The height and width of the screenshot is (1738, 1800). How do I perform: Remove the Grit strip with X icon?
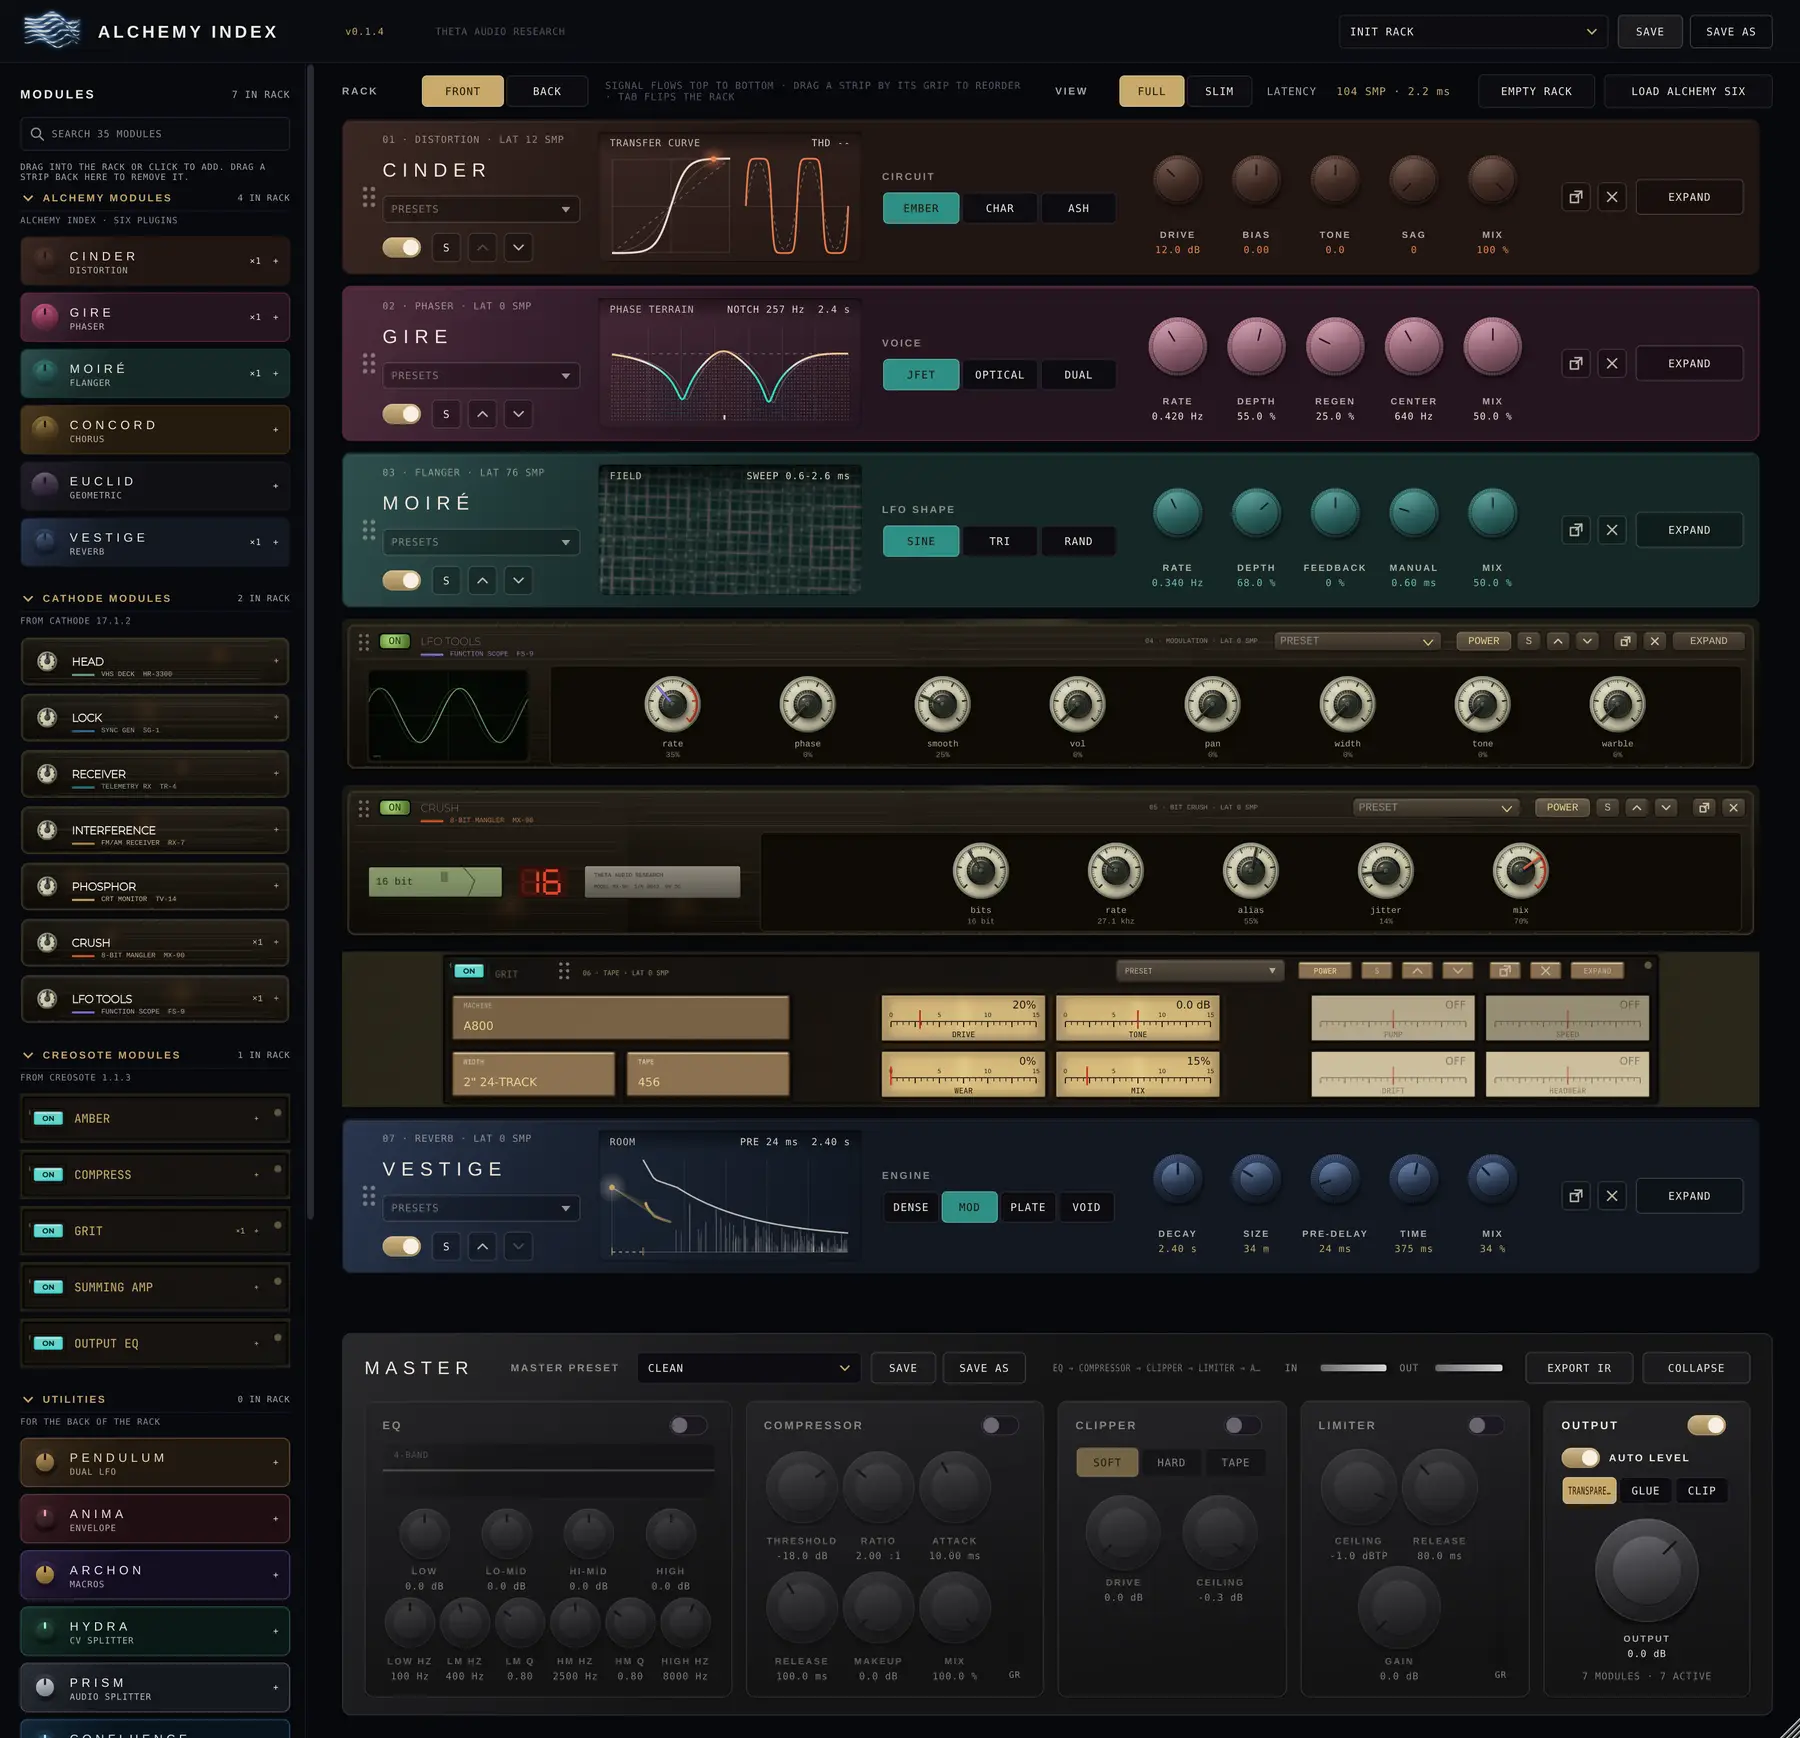[x=1546, y=971]
